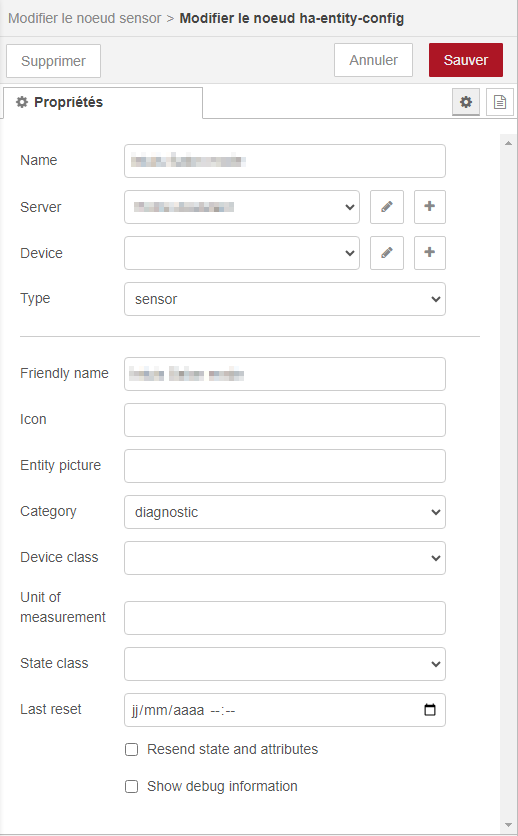Add a new Device with plus icon
The image size is (518, 836).
(x=430, y=253)
